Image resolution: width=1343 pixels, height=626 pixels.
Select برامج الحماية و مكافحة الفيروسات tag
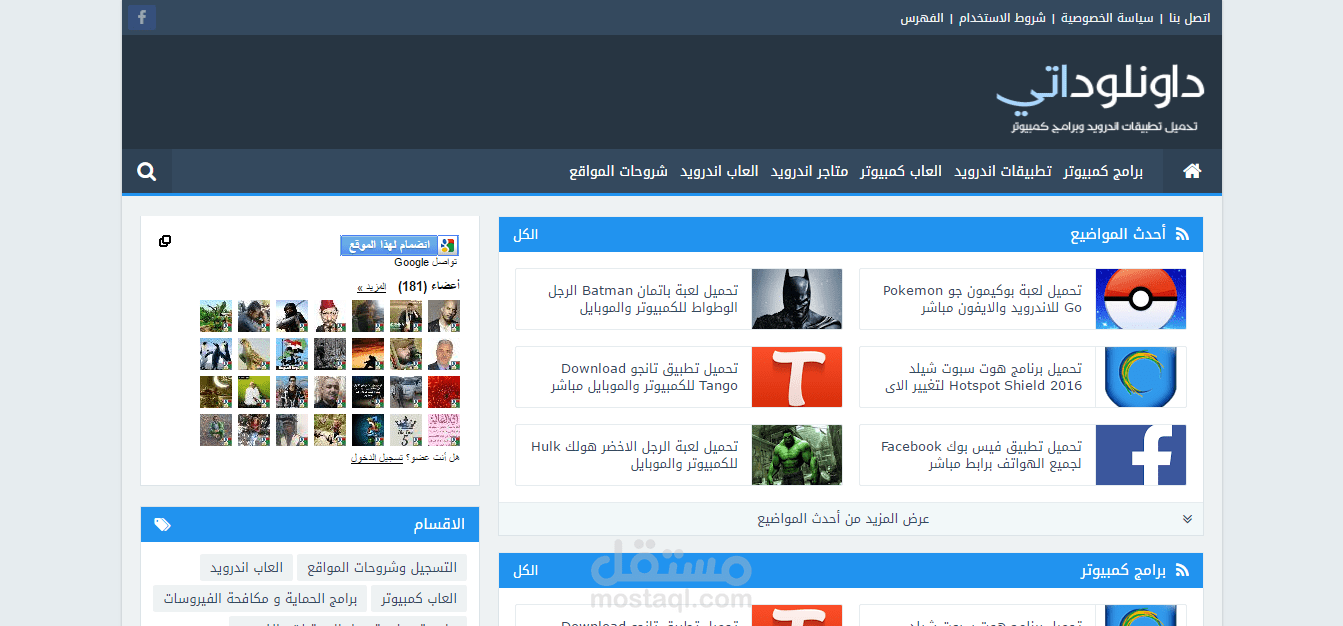pos(259,598)
